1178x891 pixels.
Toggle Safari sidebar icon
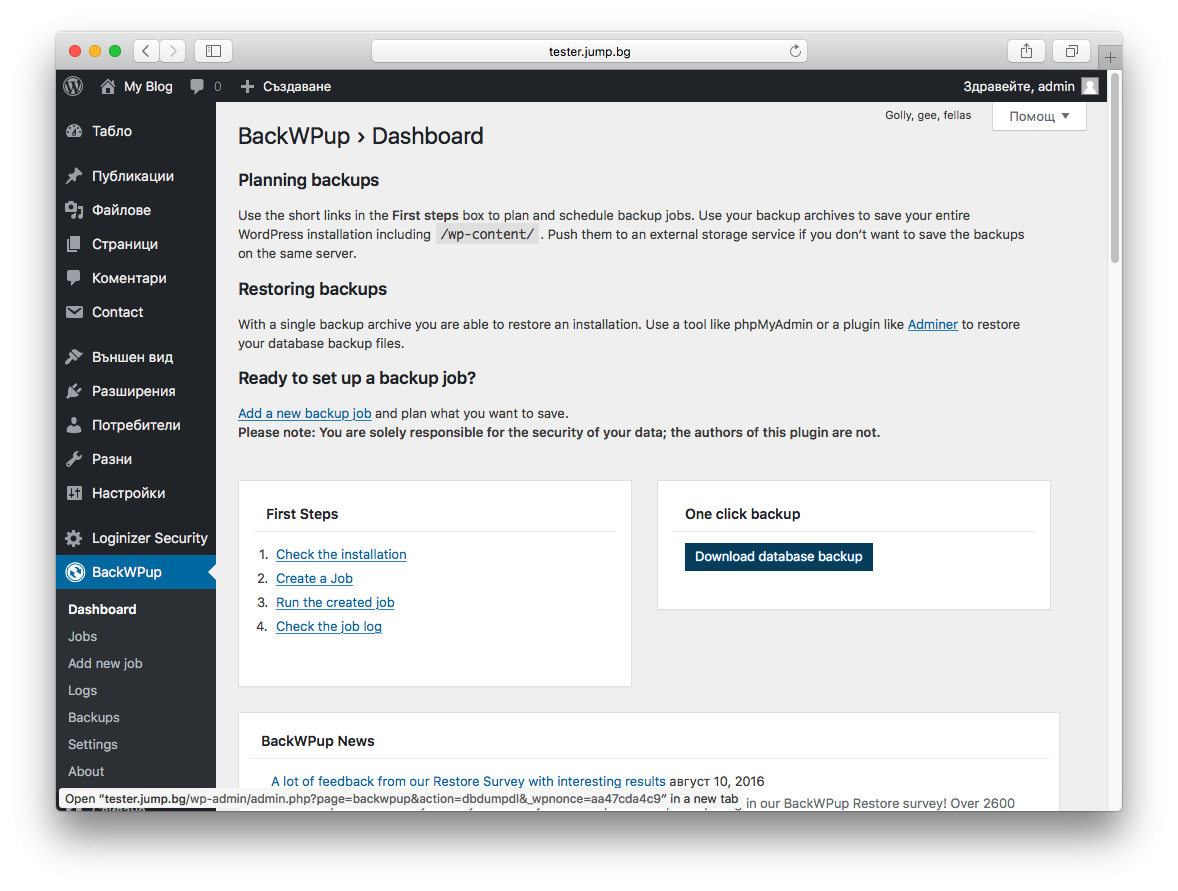tap(213, 51)
